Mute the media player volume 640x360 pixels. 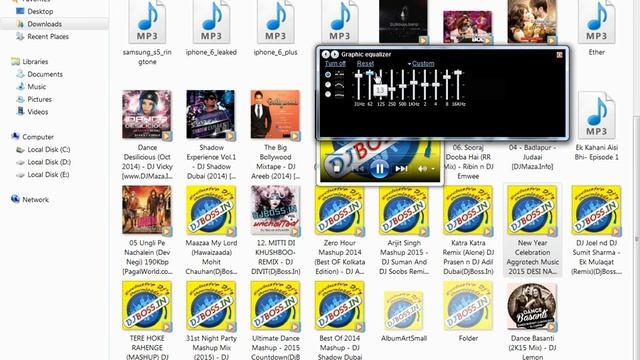[x=422, y=169]
